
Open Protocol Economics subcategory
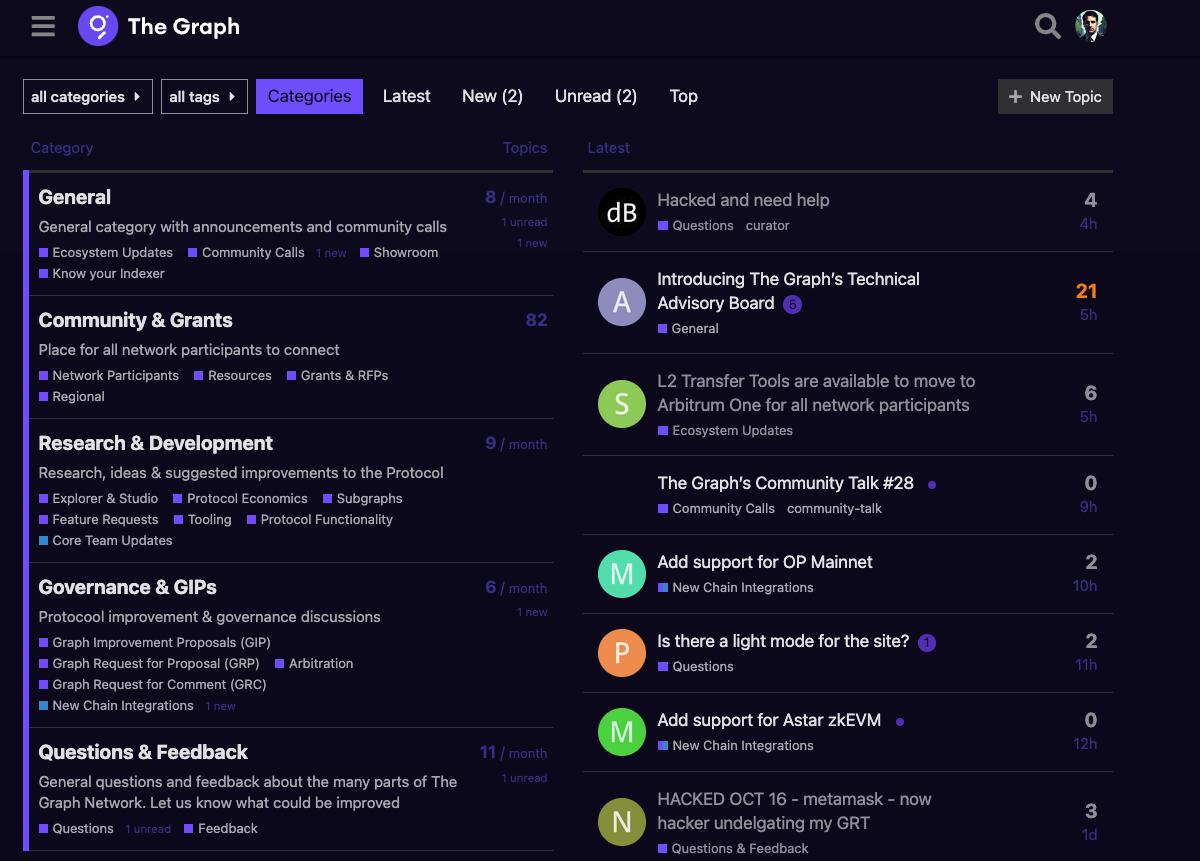(x=241, y=499)
